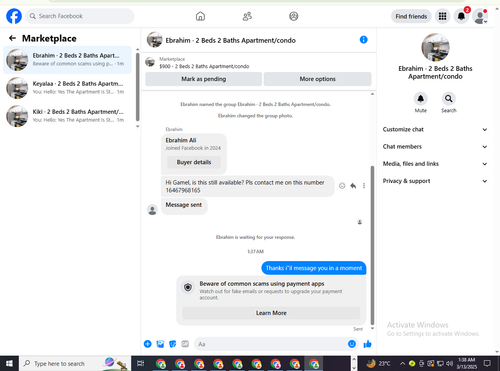Open more options dots next to Ebrahim's message
This screenshot has height=371, width=500.
[x=364, y=186]
